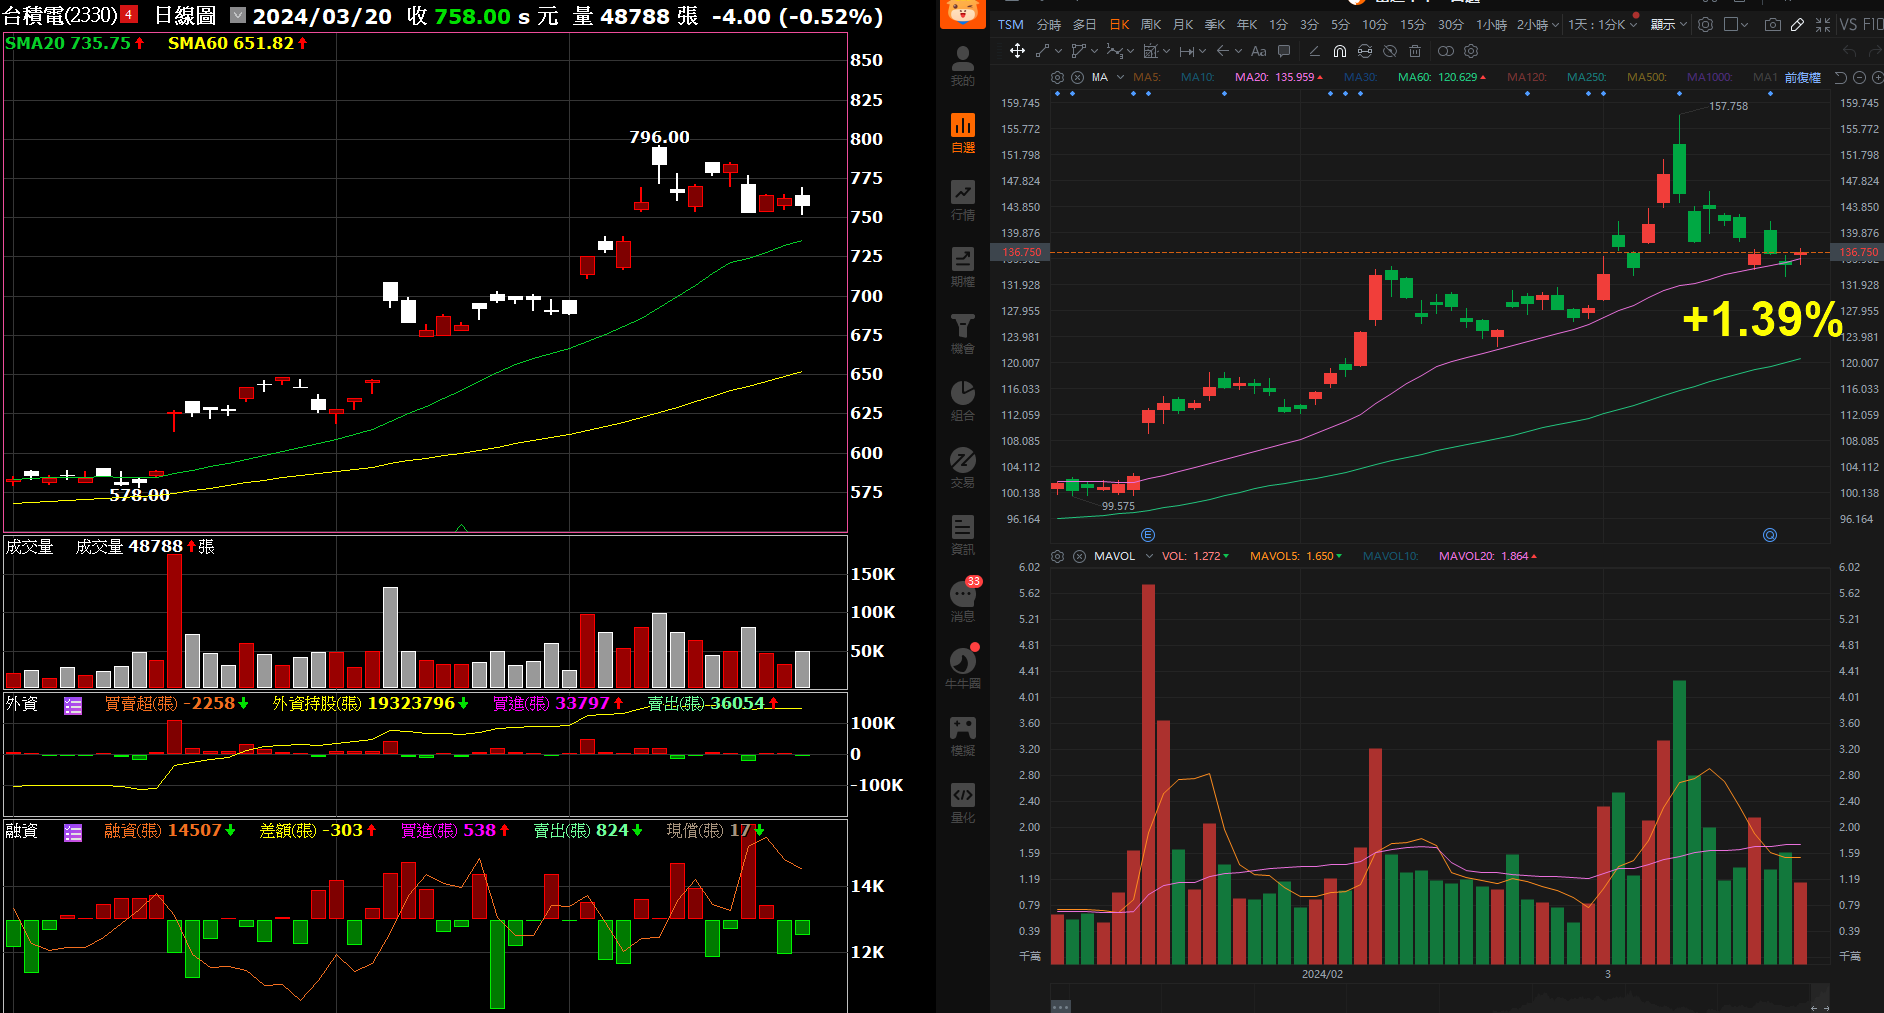Screen dimensions: 1884x1013
Task: Click the sync drawings loop icon
Action: (x=1365, y=51)
